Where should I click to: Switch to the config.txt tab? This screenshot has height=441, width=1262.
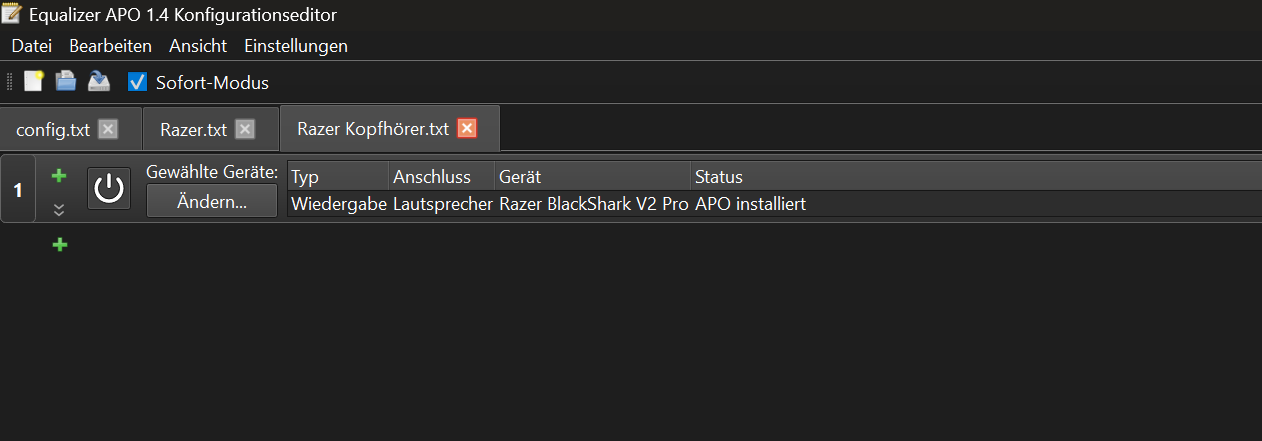53,130
